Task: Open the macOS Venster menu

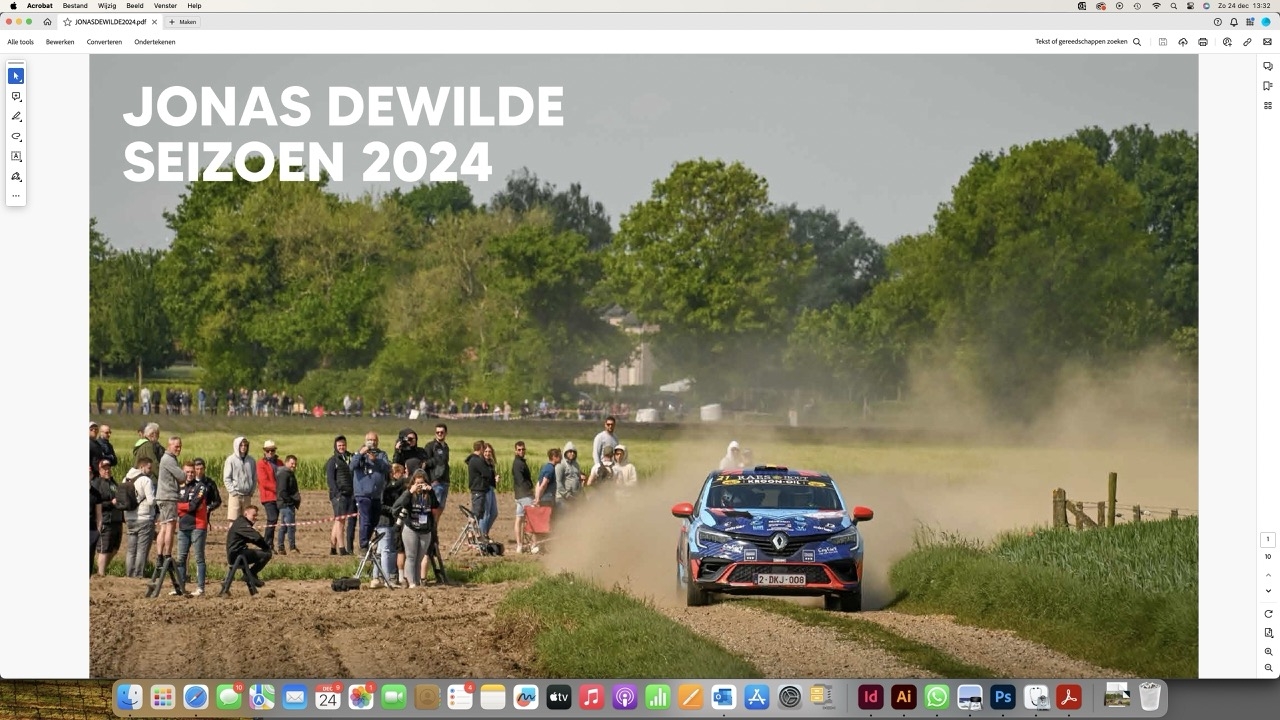Action: coord(164,5)
